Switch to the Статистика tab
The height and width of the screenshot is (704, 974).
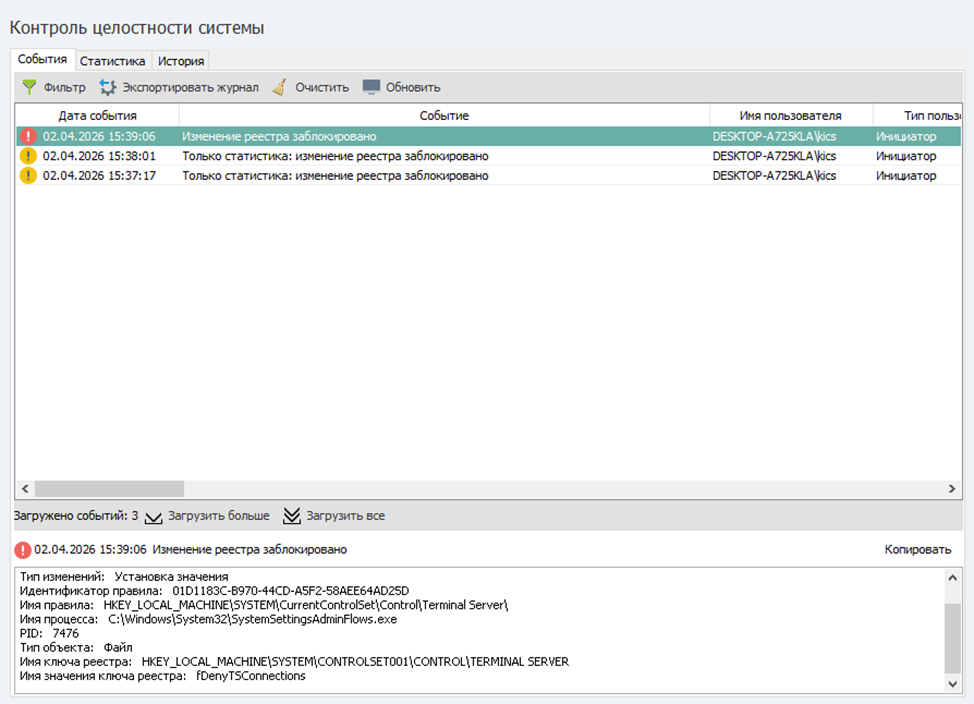point(112,61)
